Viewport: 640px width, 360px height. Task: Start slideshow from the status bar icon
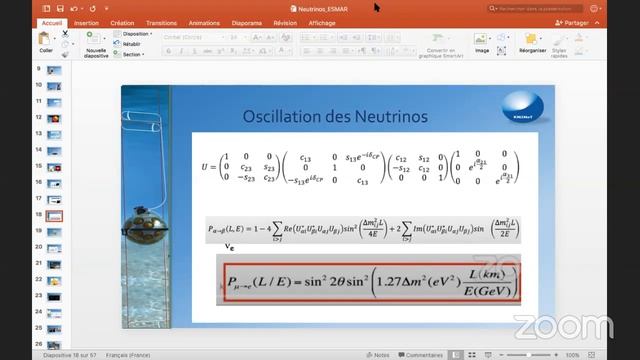pyautogui.click(x=488, y=355)
